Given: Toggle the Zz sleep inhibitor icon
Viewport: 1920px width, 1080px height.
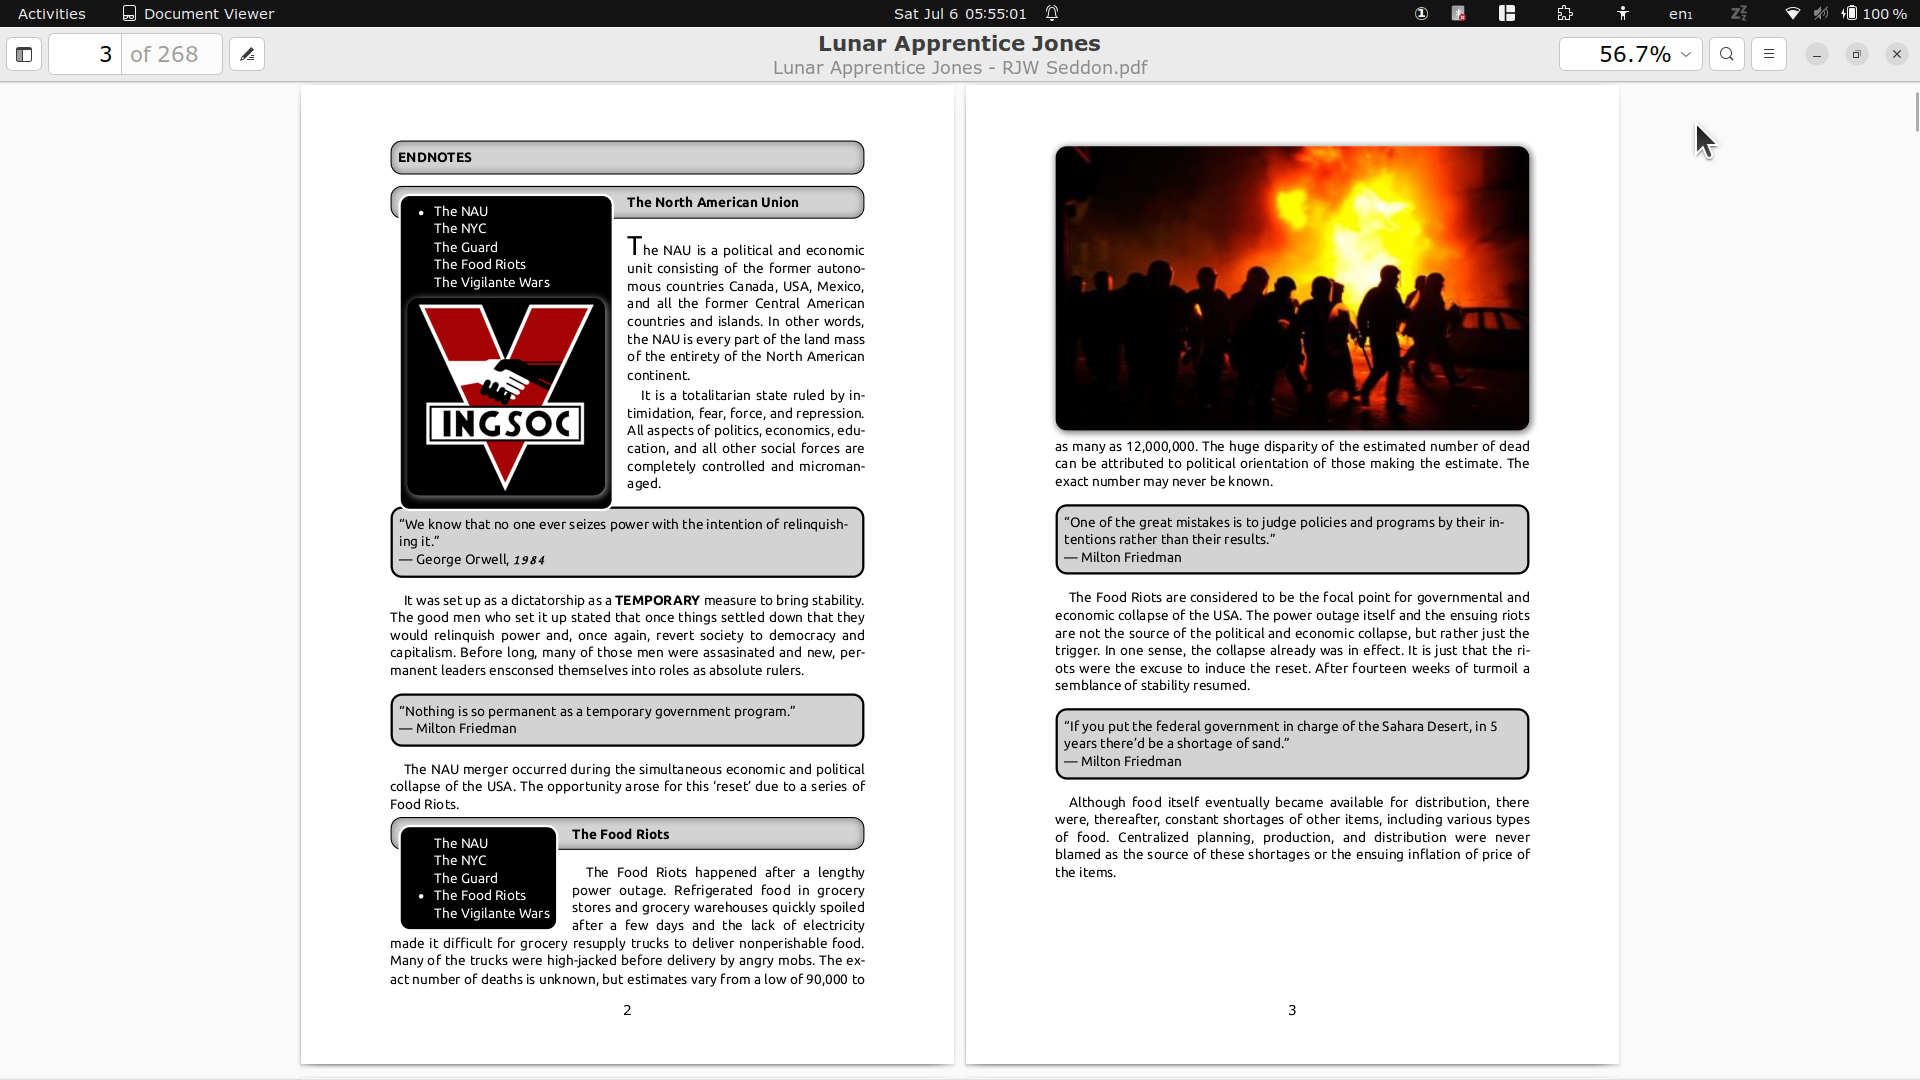Looking at the screenshot, I should (x=1739, y=13).
